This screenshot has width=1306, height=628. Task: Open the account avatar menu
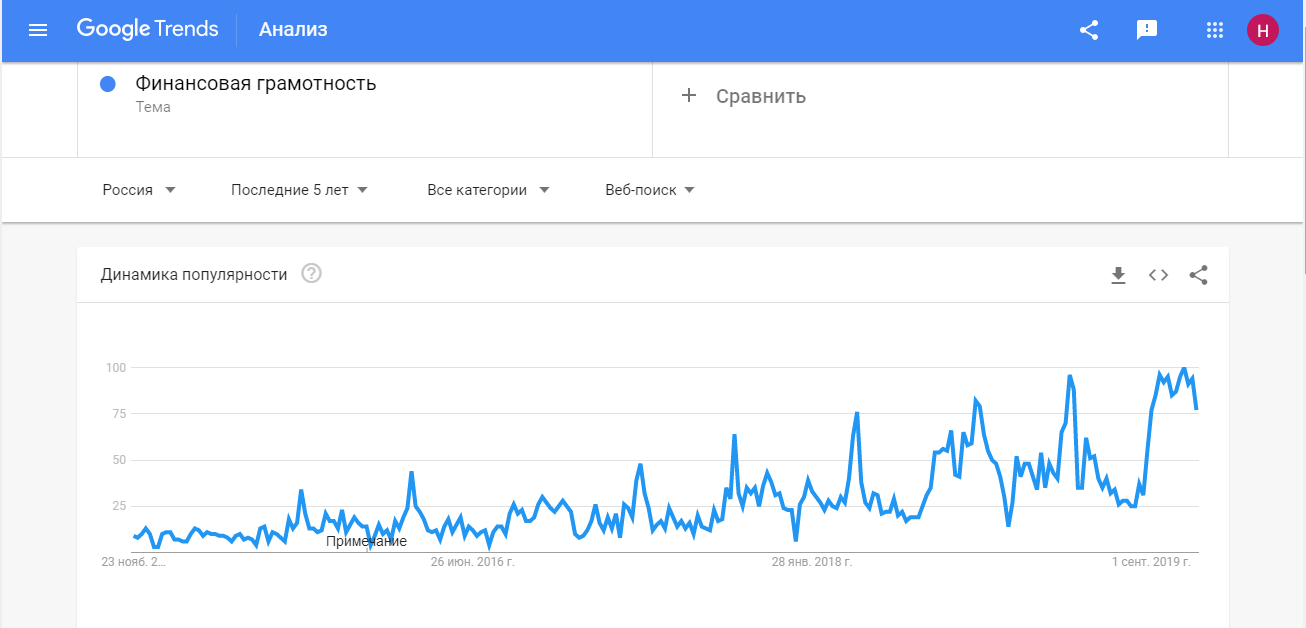click(1263, 30)
